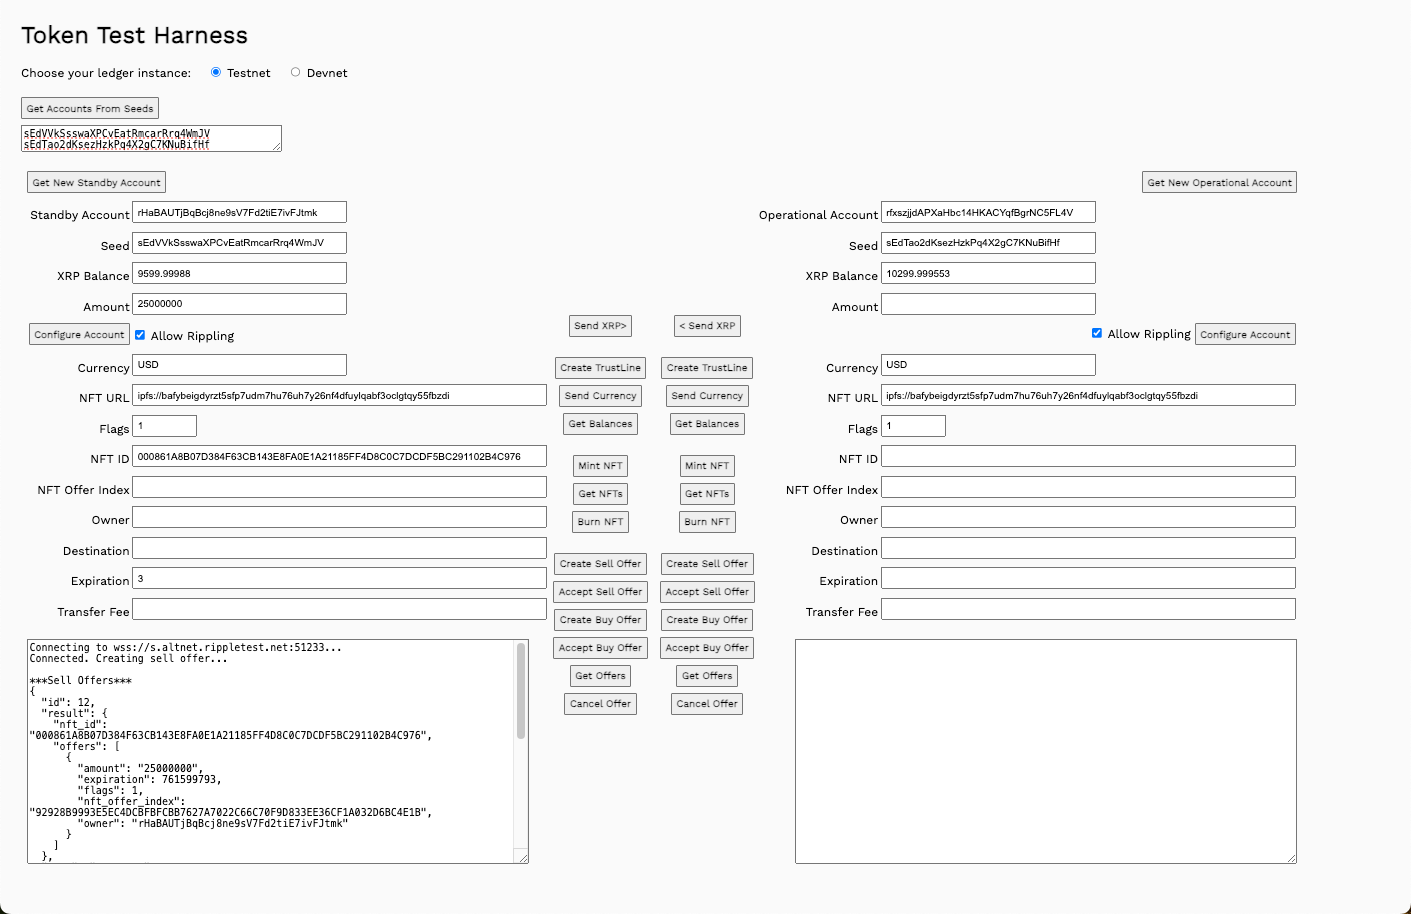Screen dimensions: 1411x914
Task: Click the standby Mint NFT button
Action: click(x=600, y=466)
